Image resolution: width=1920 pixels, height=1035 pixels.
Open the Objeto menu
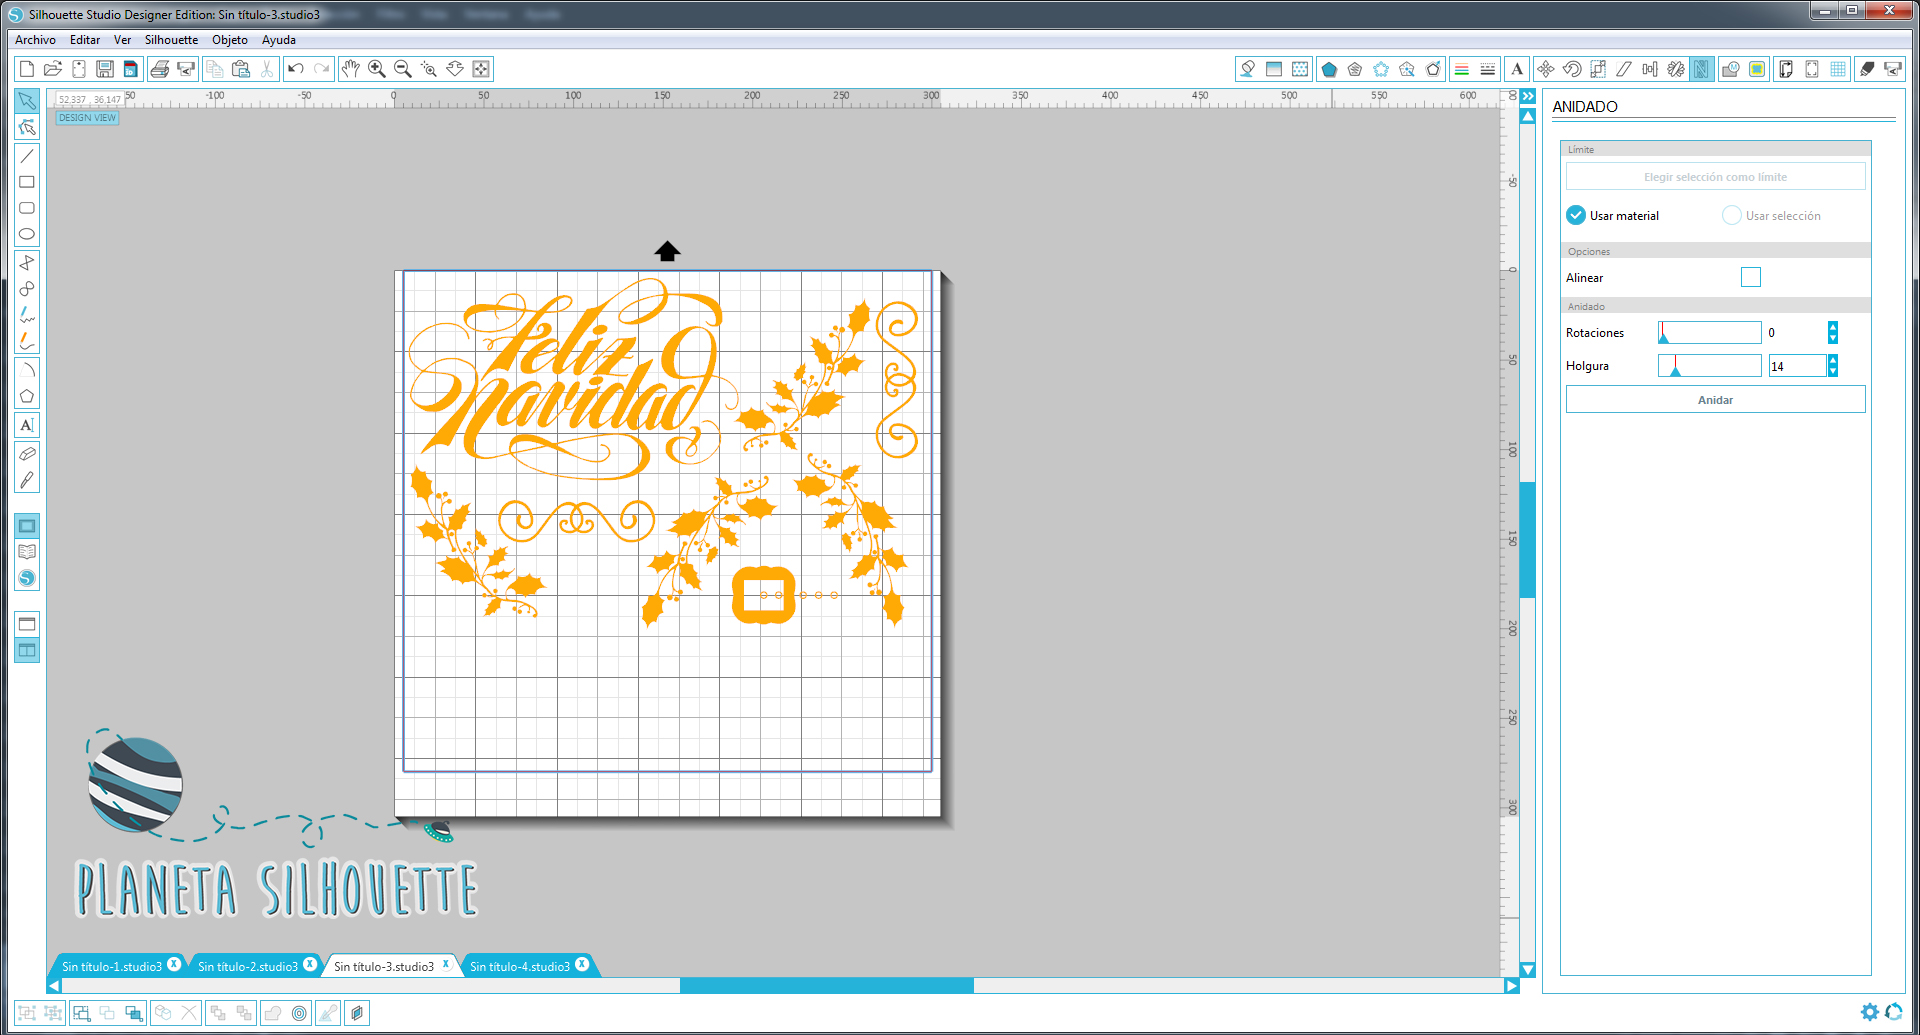click(x=229, y=40)
